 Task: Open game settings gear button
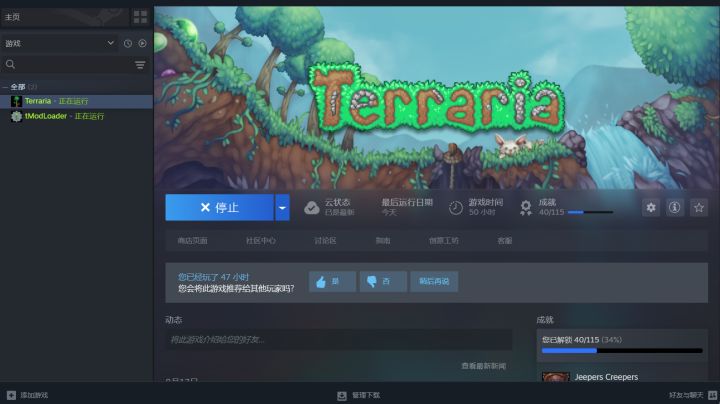651,208
